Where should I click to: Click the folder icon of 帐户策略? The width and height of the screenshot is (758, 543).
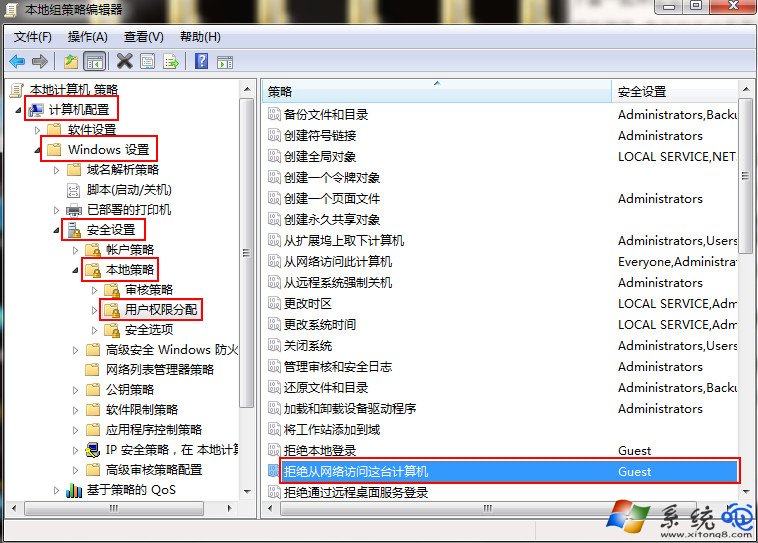pyautogui.click(x=93, y=250)
